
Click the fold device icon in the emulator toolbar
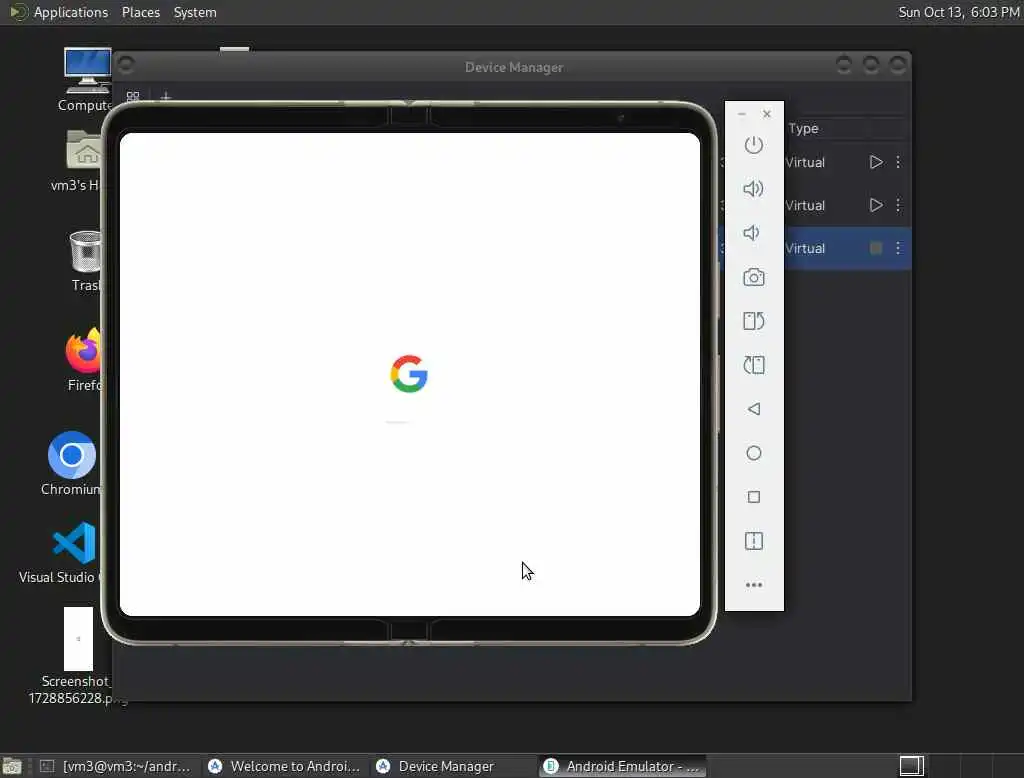[754, 541]
